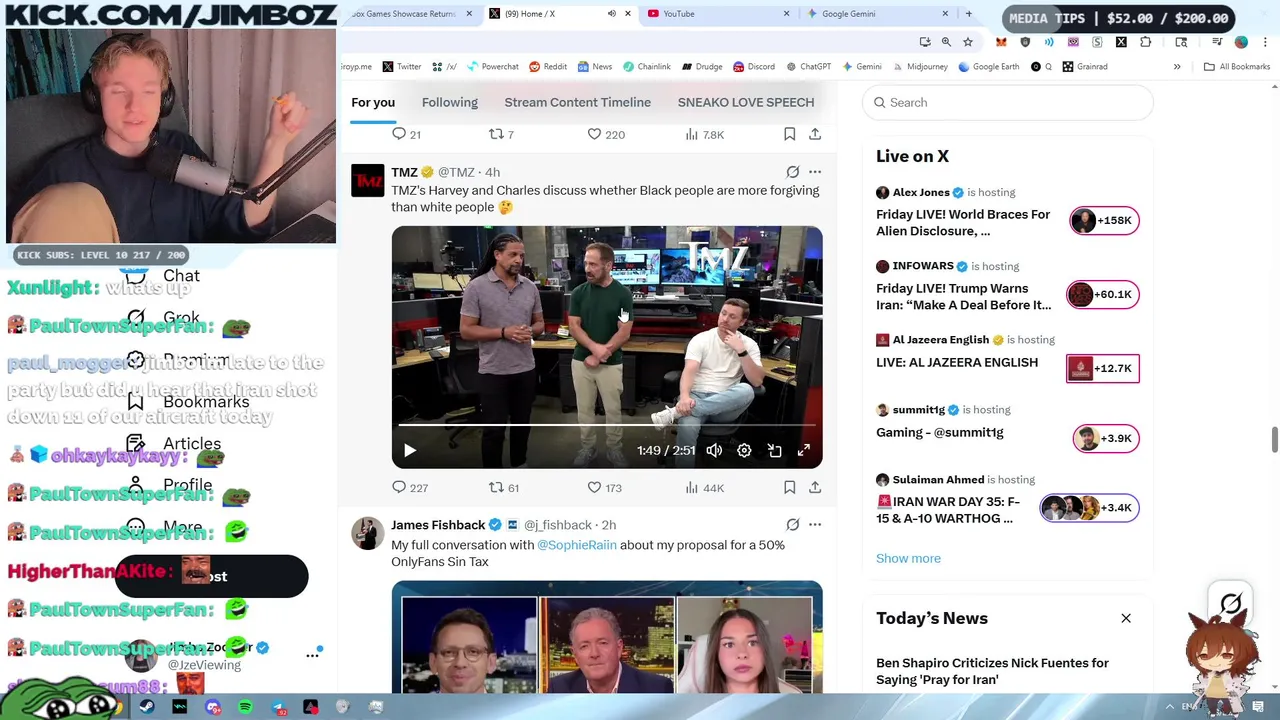Open the SNEAKO LOVE SPEECH tab
Viewport: 1280px width, 720px height.
[746, 102]
